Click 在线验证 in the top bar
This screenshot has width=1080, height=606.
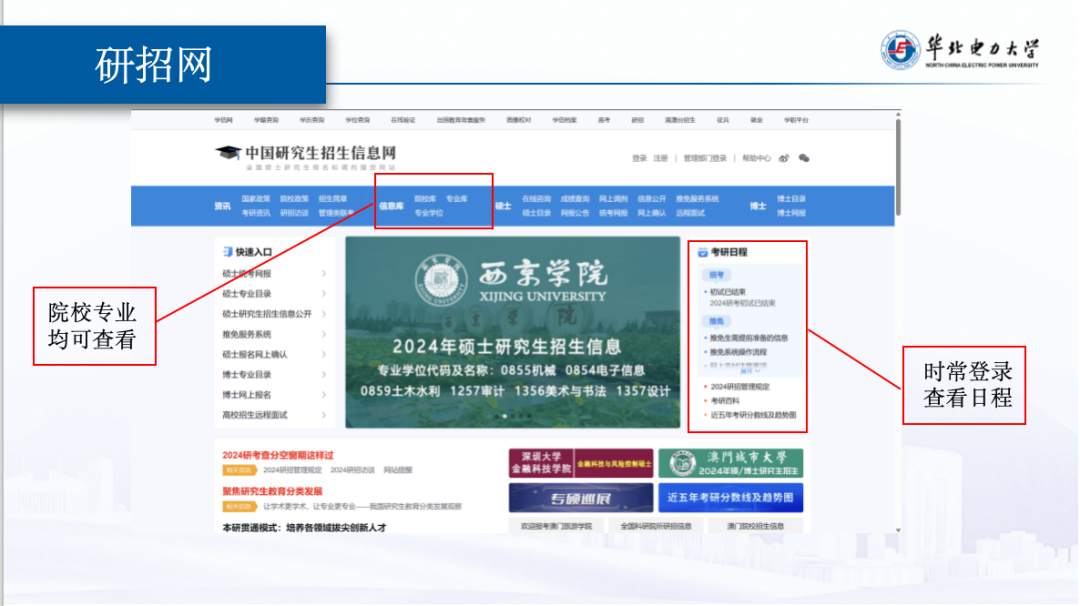click(x=403, y=120)
